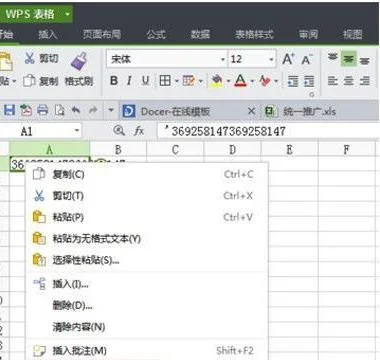
Task: Click formula bar with 369258147369258147
Action: [x=268, y=131]
